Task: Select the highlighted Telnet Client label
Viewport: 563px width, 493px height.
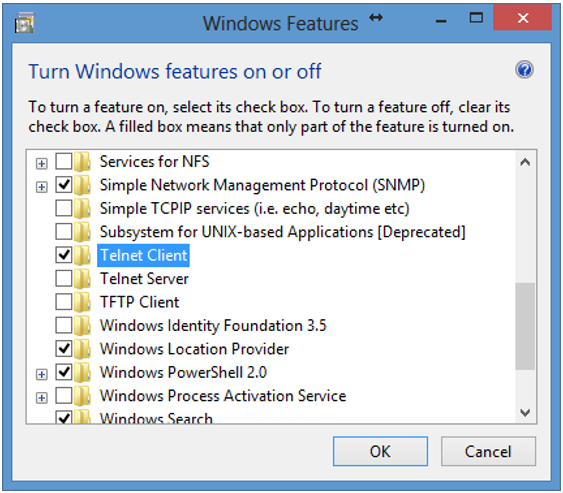Action: [x=144, y=255]
